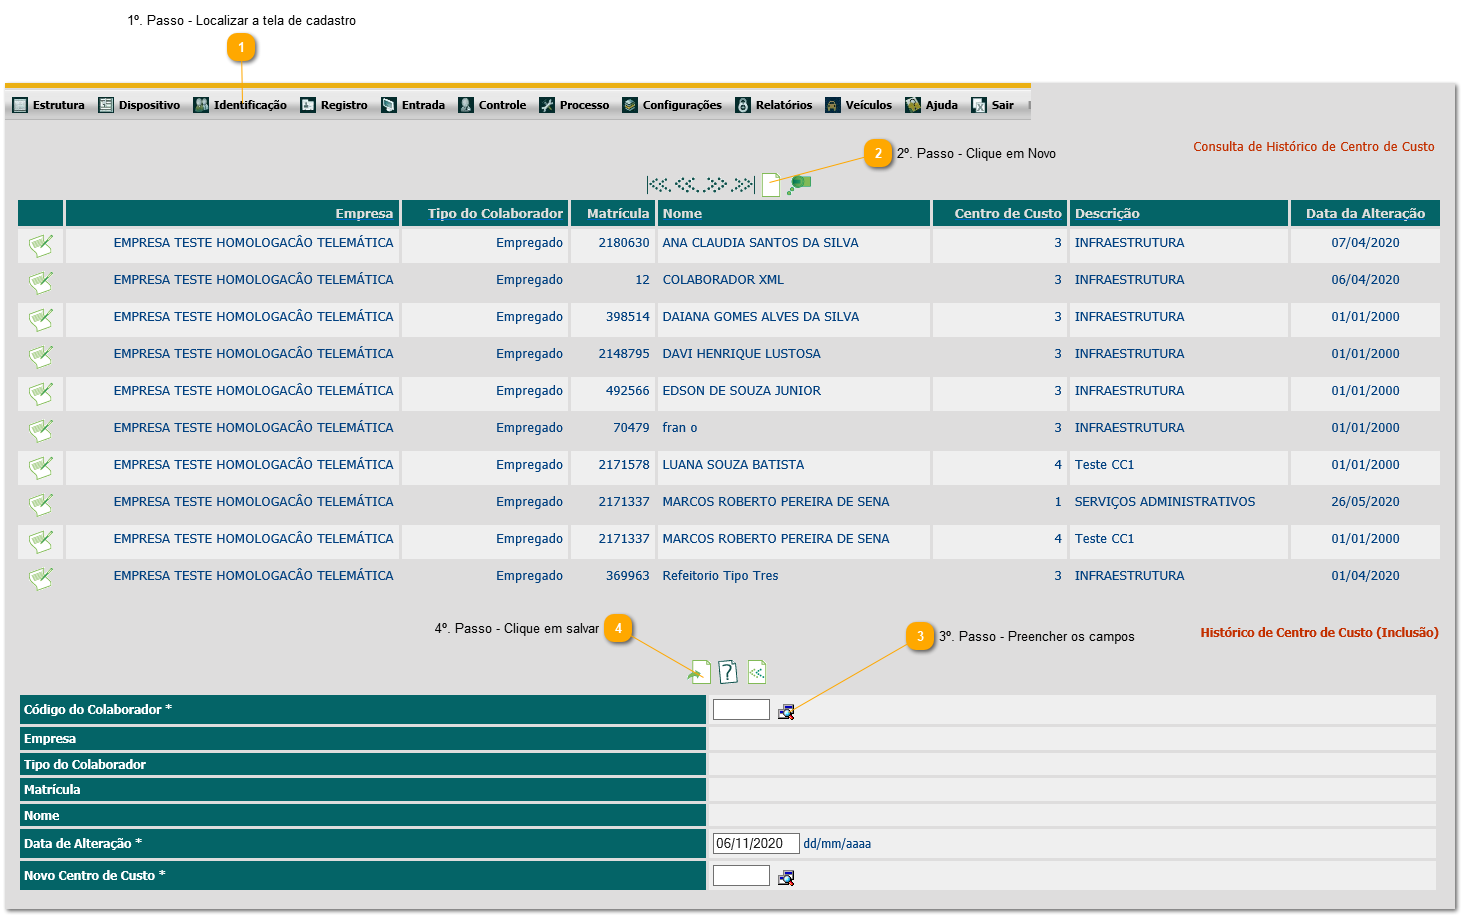Click the Empresa column header
Image resolution: width=1464 pixels, height=918 pixels.
point(232,213)
